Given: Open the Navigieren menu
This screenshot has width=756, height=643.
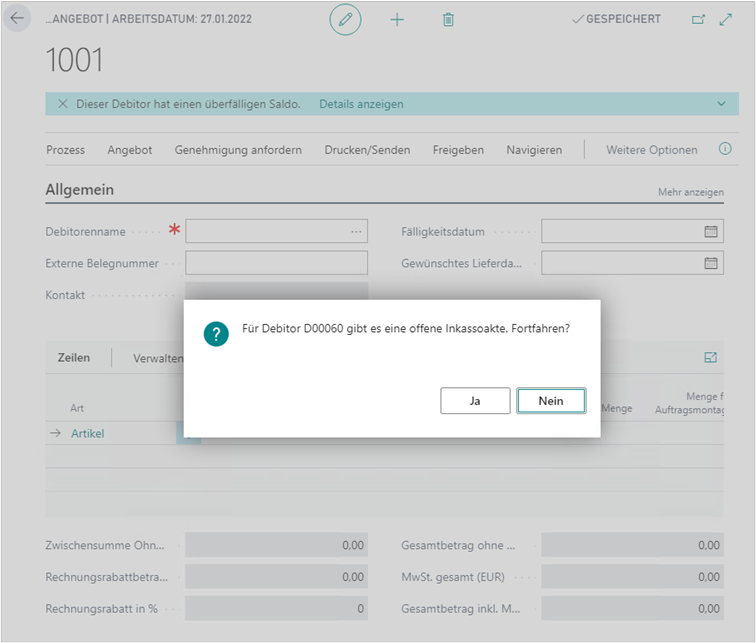Looking at the screenshot, I should pyautogui.click(x=534, y=150).
